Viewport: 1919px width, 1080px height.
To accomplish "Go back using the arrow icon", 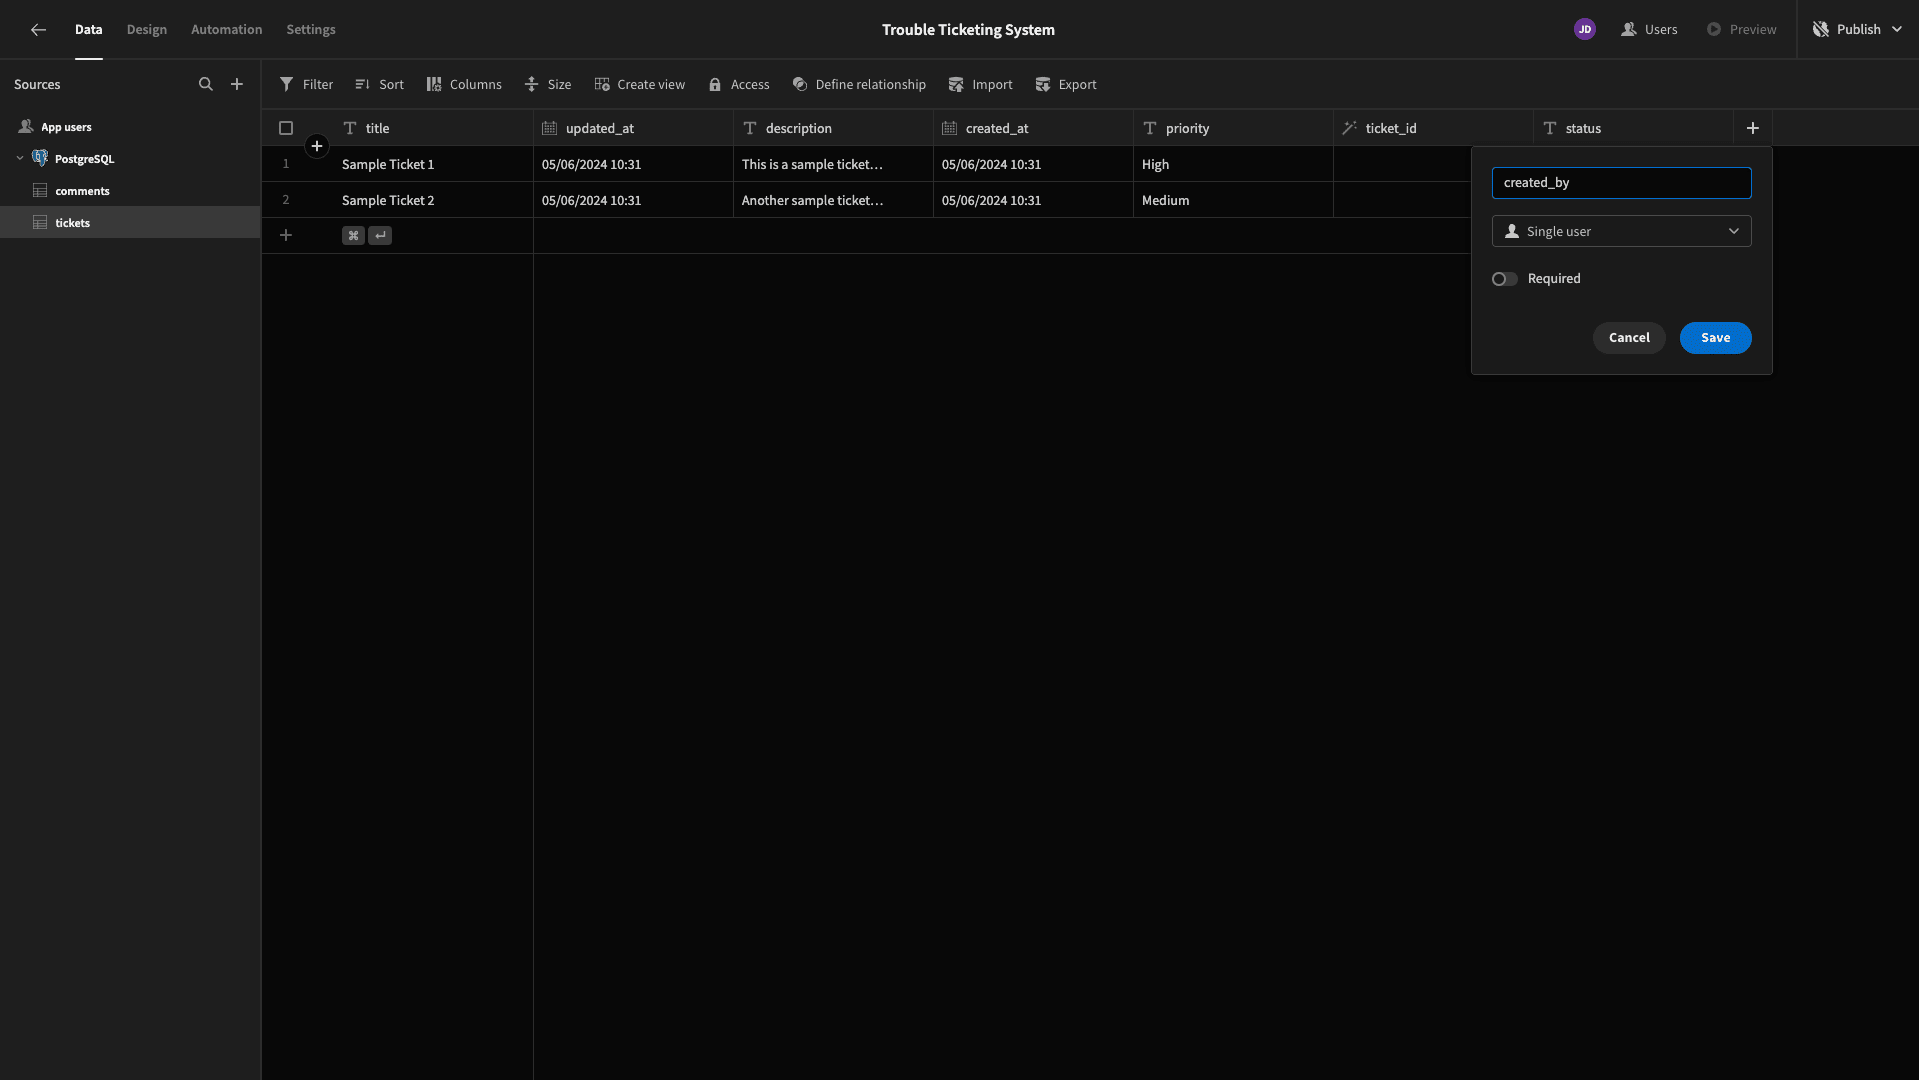I will pos(38,30).
